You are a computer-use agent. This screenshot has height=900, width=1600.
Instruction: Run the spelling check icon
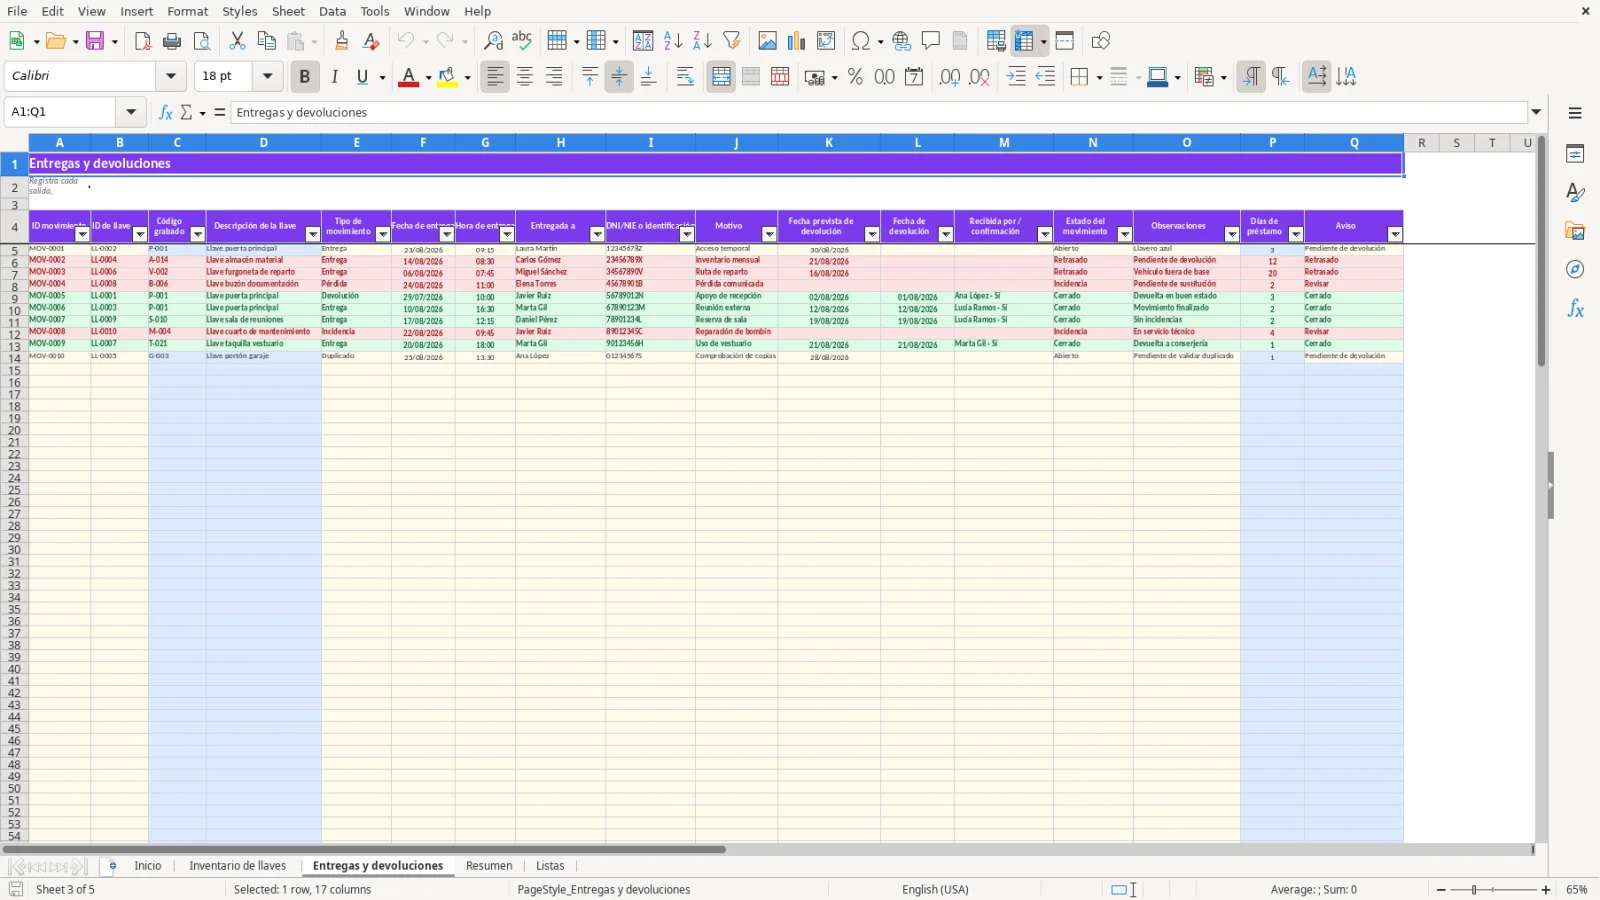tap(522, 41)
